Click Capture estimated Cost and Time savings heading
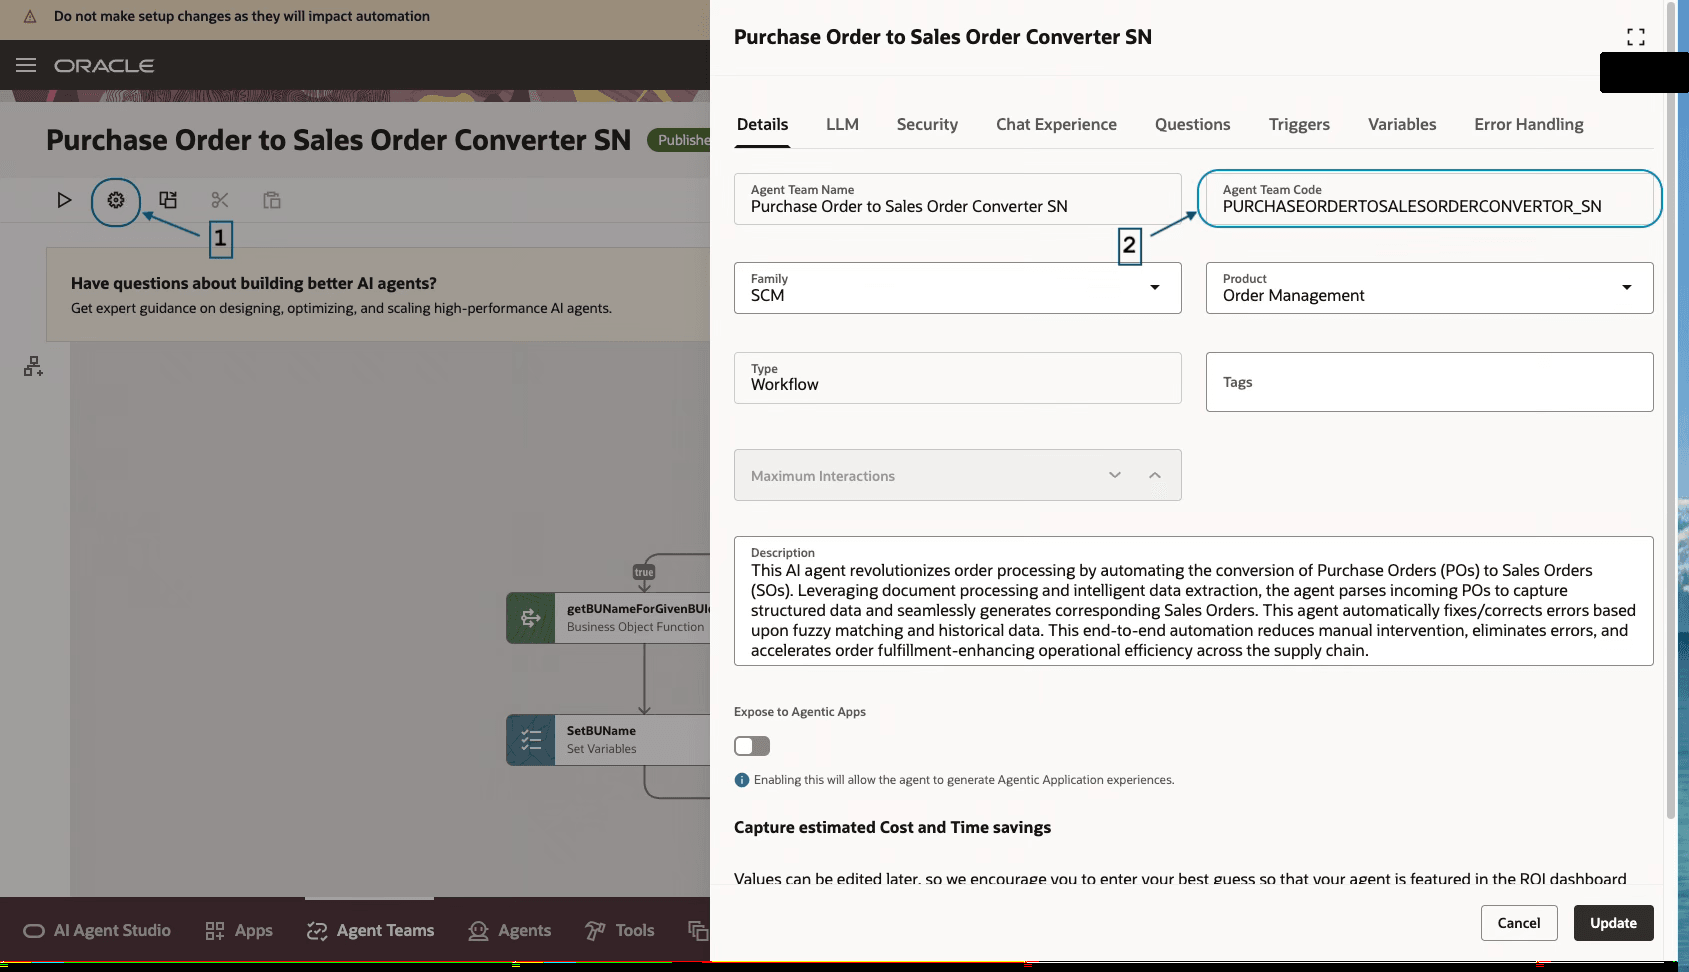 (x=892, y=828)
